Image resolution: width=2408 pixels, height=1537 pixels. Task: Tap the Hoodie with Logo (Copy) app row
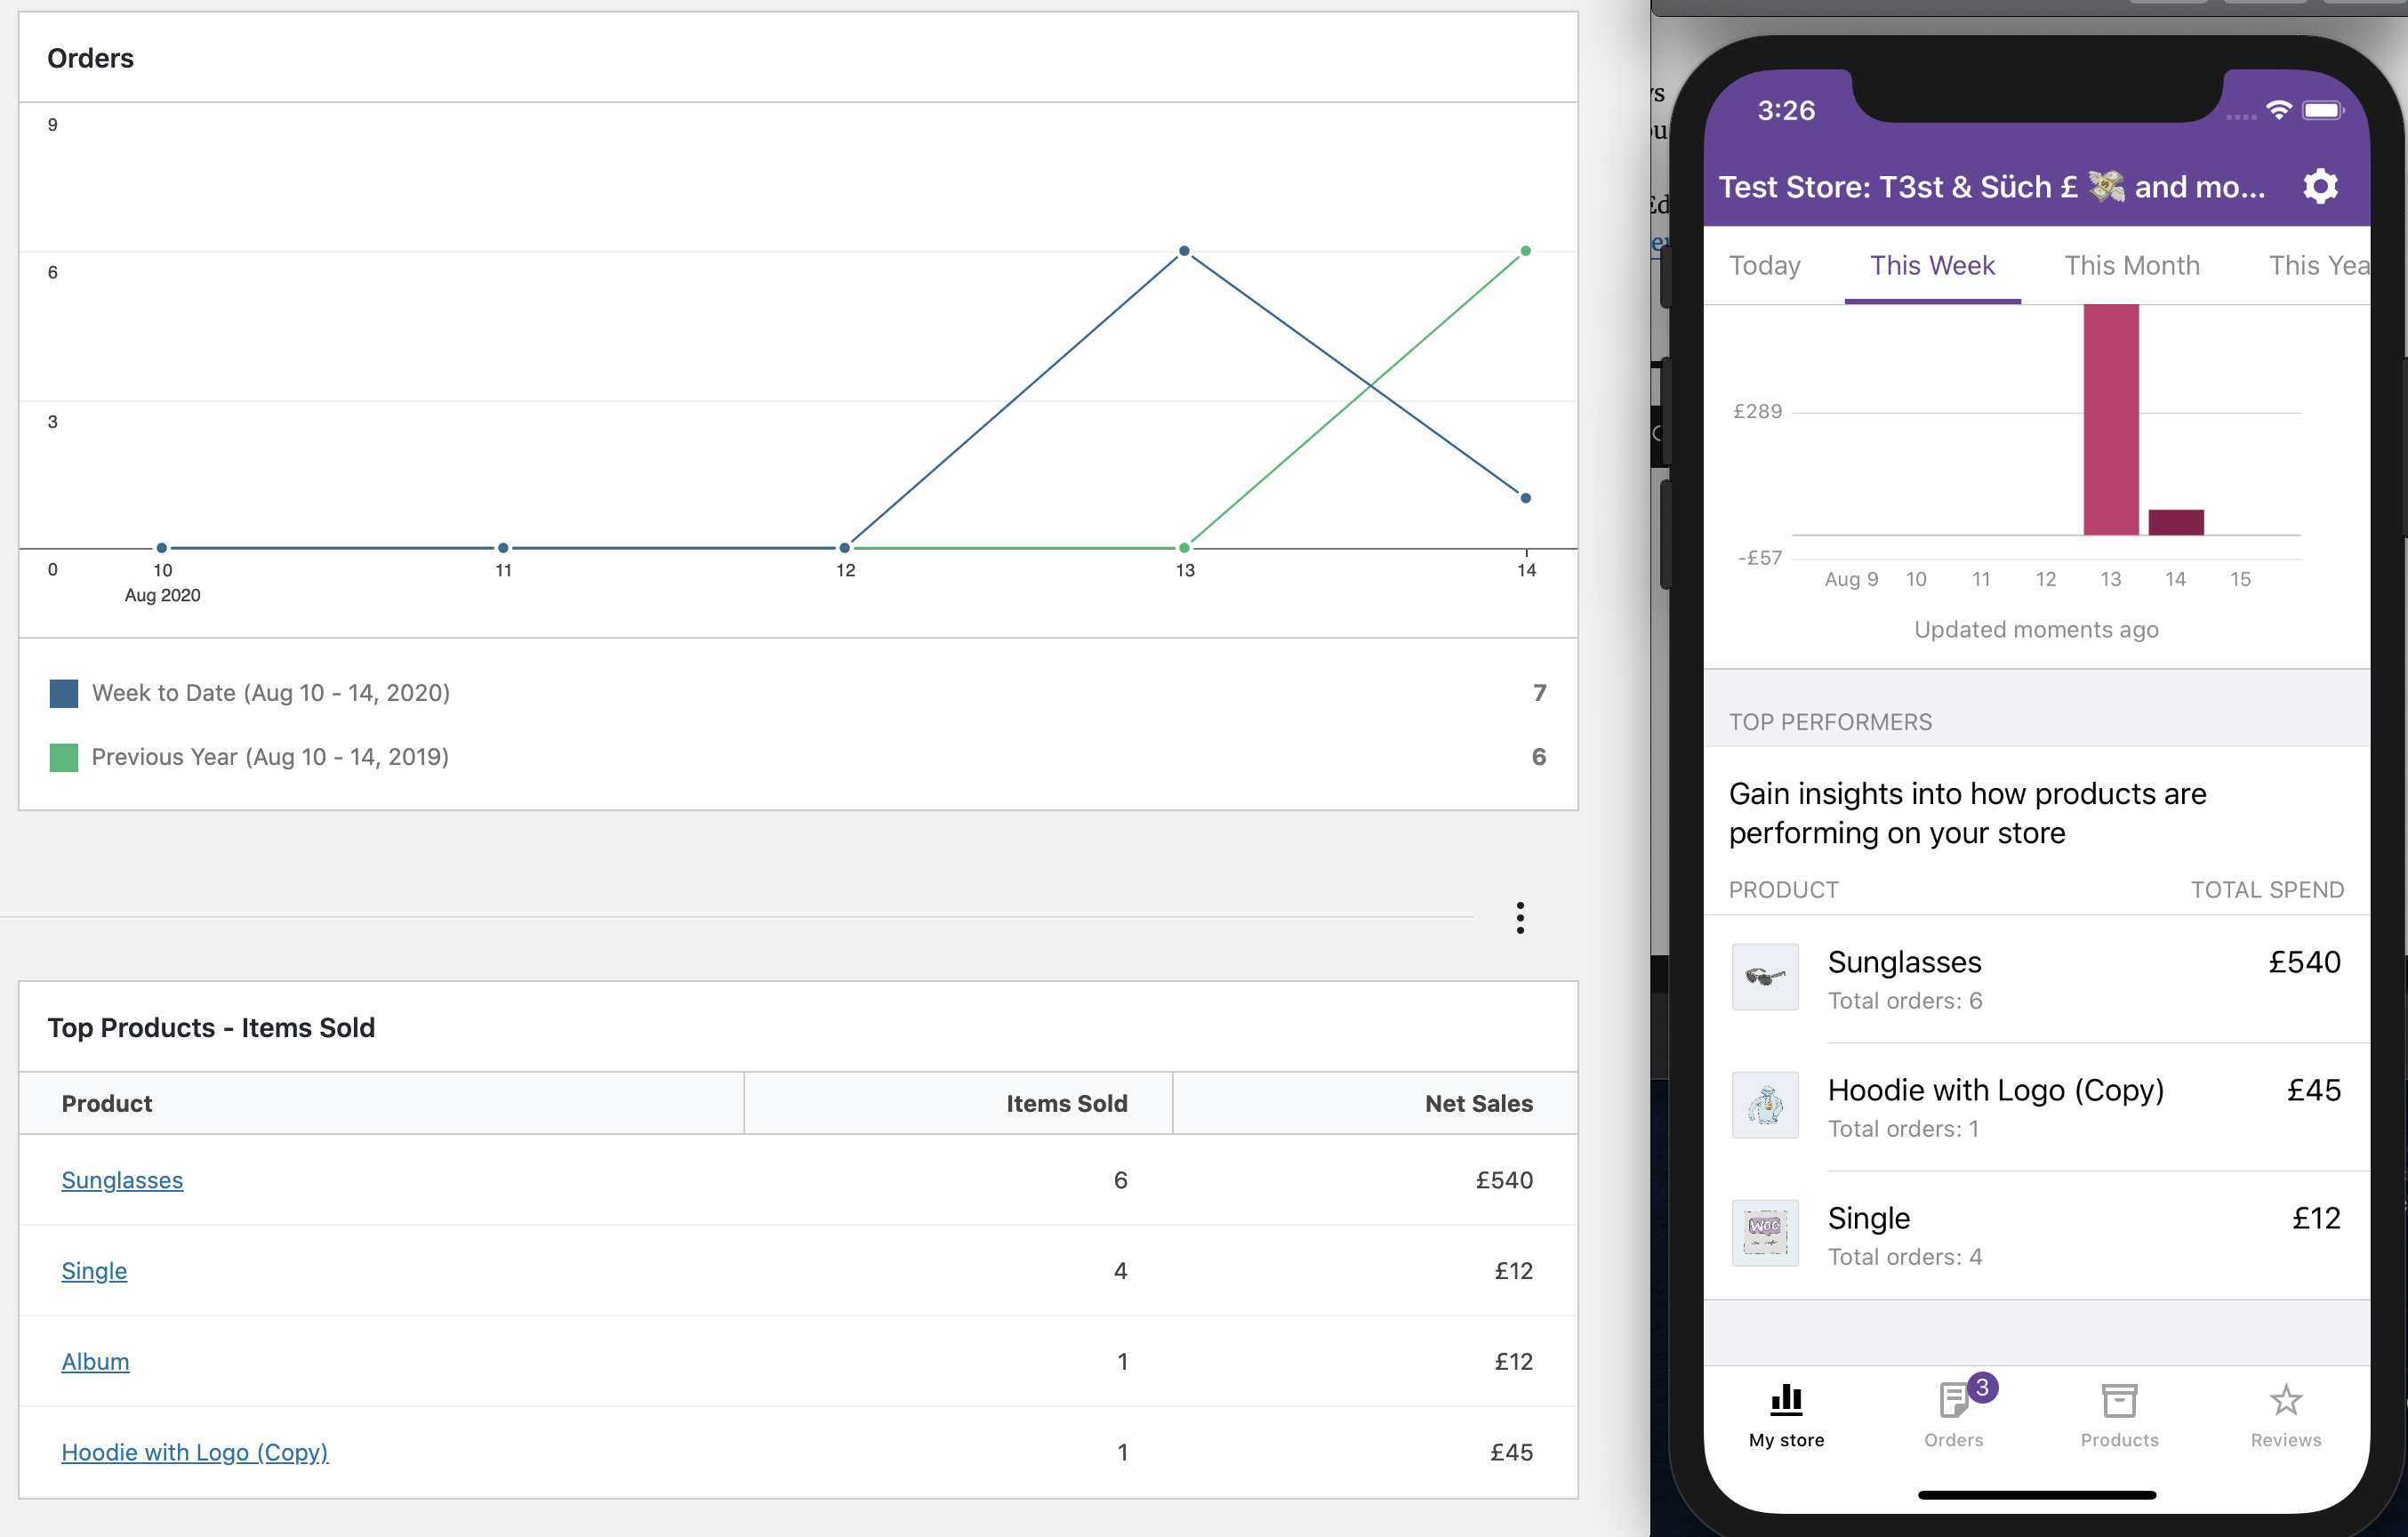(2036, 1106)
